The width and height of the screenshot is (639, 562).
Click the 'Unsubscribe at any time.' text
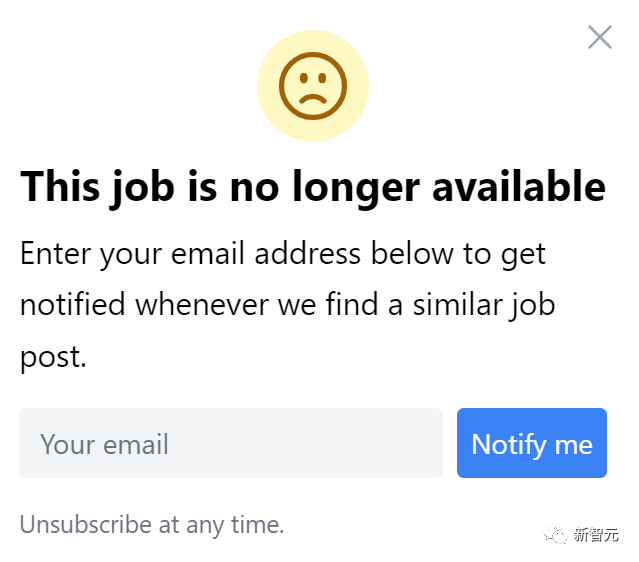152,524
